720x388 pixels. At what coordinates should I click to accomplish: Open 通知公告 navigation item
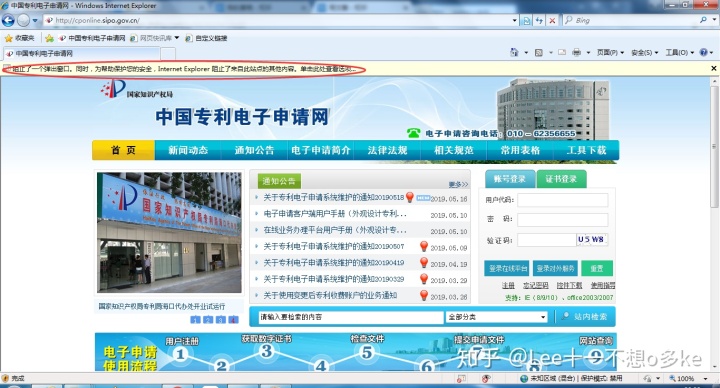point(254,150)
